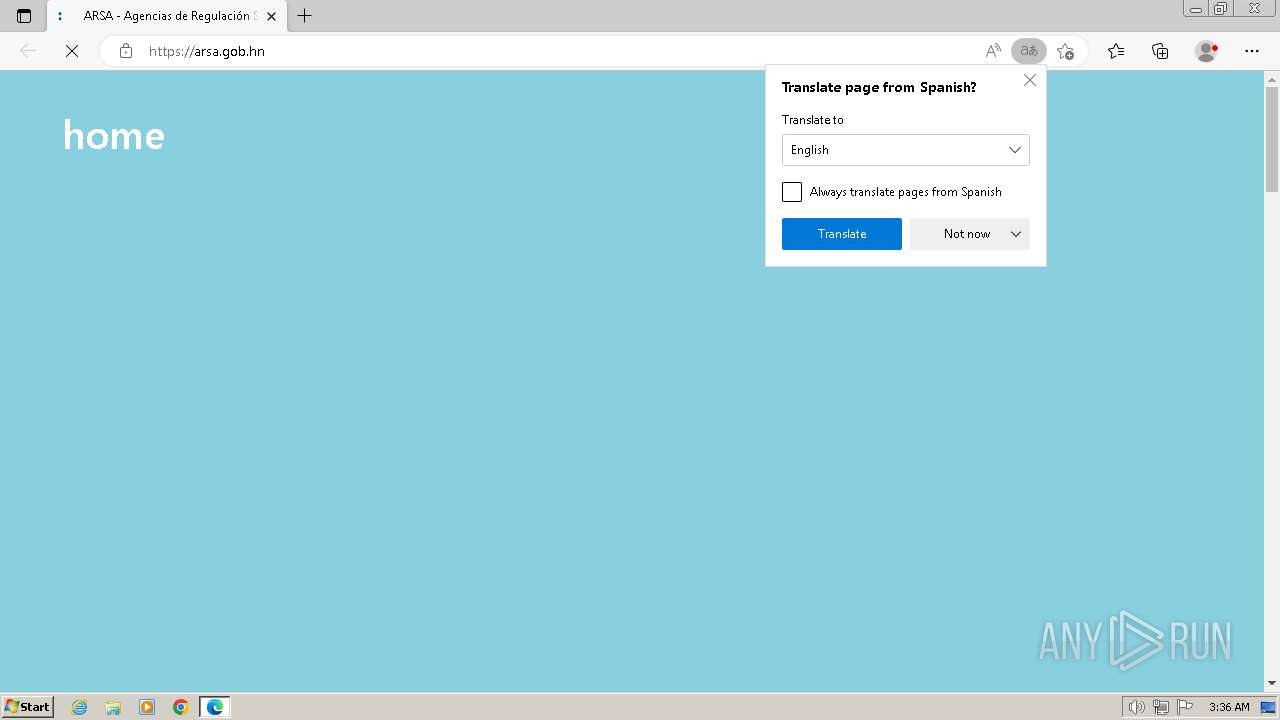Open the Action Center flag icon
Screen dimensions: 1280x720
click(x=1185, y=707)
